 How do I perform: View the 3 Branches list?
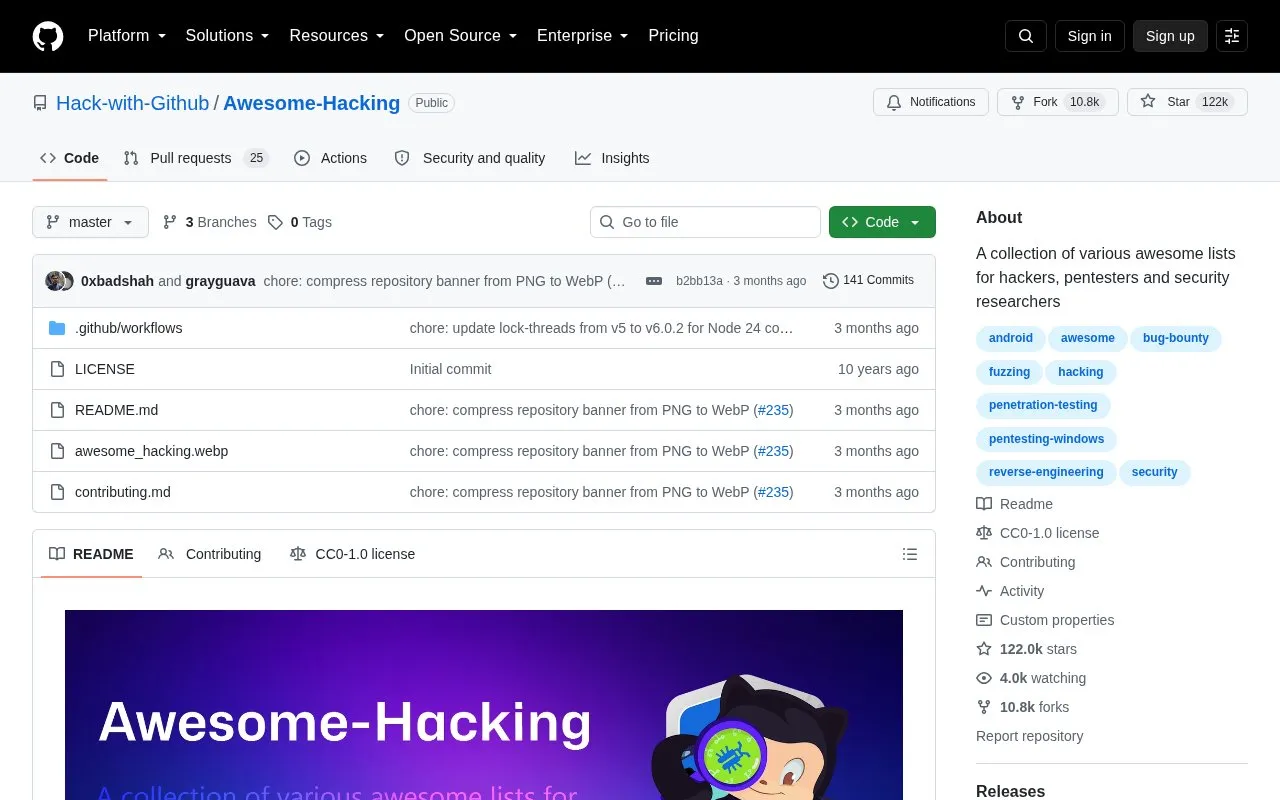pos(209,222)
